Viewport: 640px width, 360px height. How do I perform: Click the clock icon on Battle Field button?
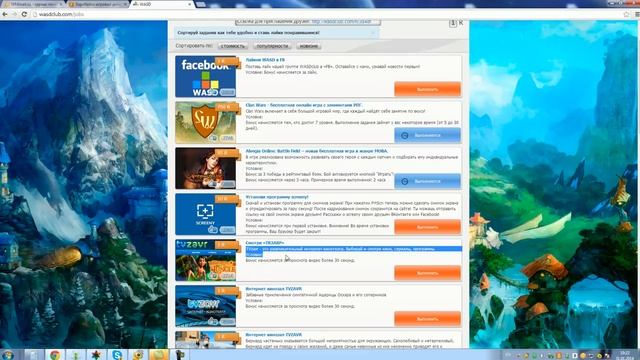pyautogui.click(x=404, y=182)
